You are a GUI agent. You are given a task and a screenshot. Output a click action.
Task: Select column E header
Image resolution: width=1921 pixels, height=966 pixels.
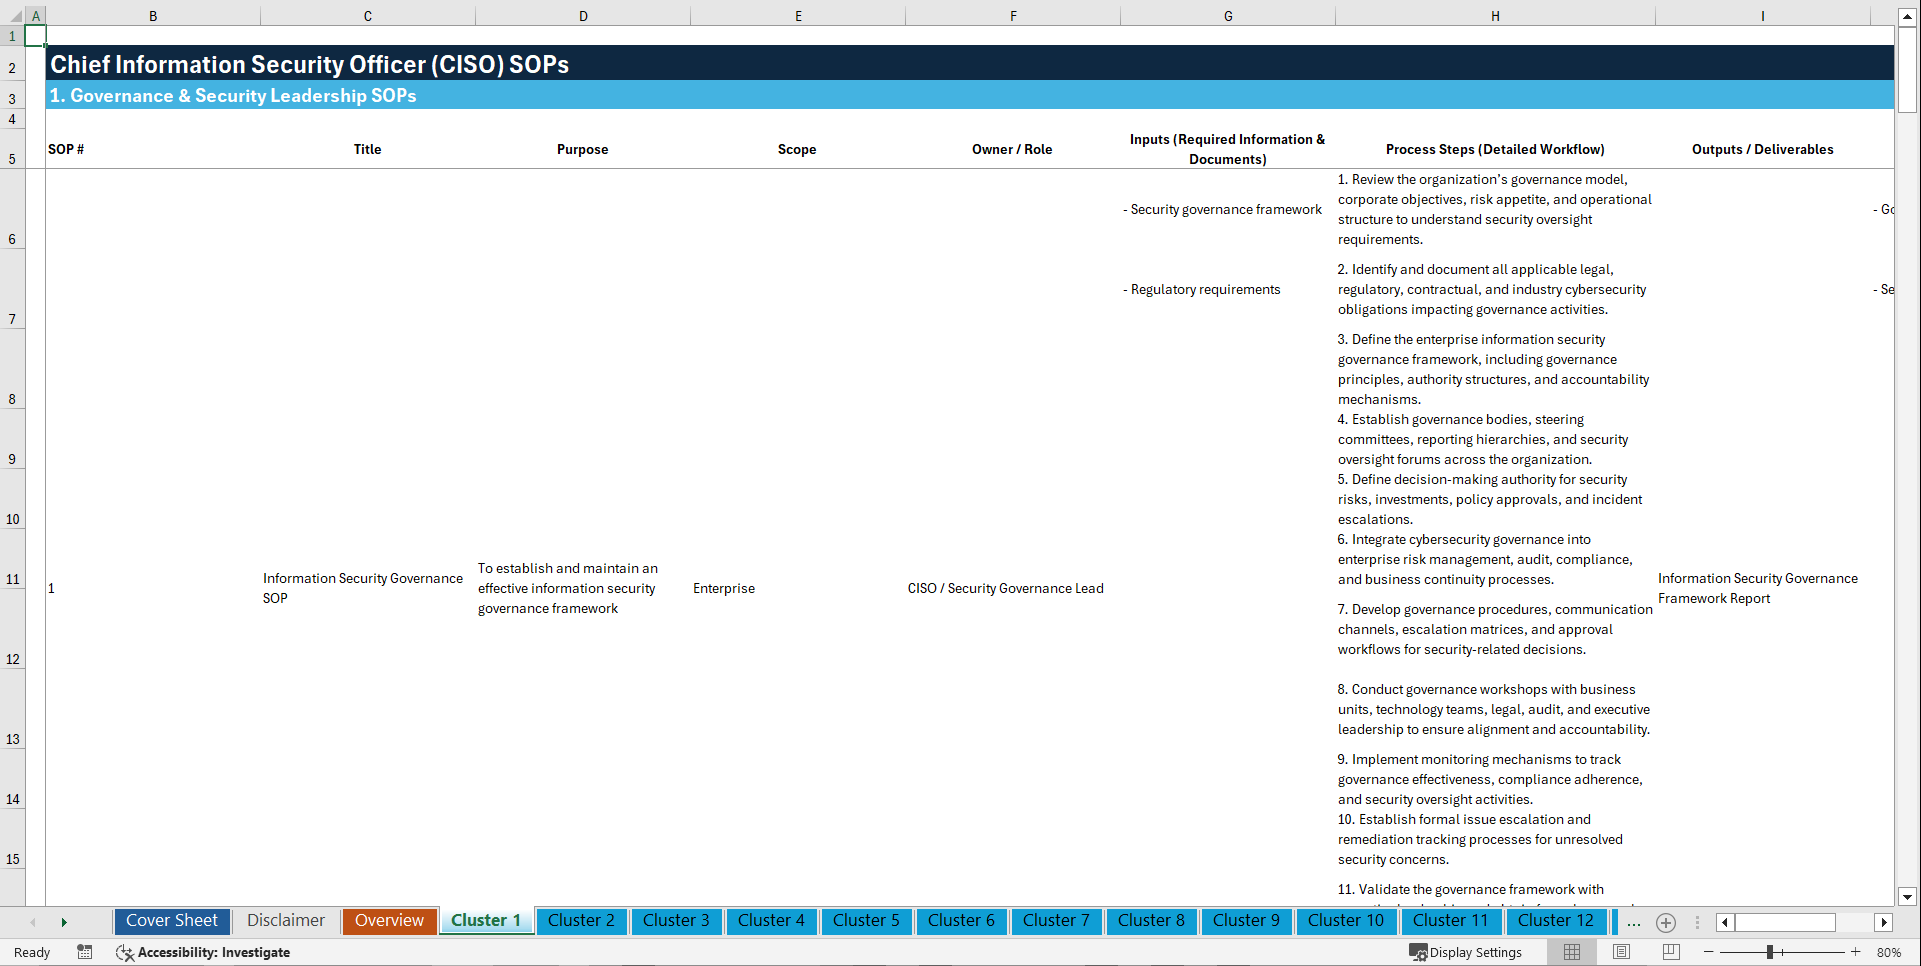(x=798, y=16)
